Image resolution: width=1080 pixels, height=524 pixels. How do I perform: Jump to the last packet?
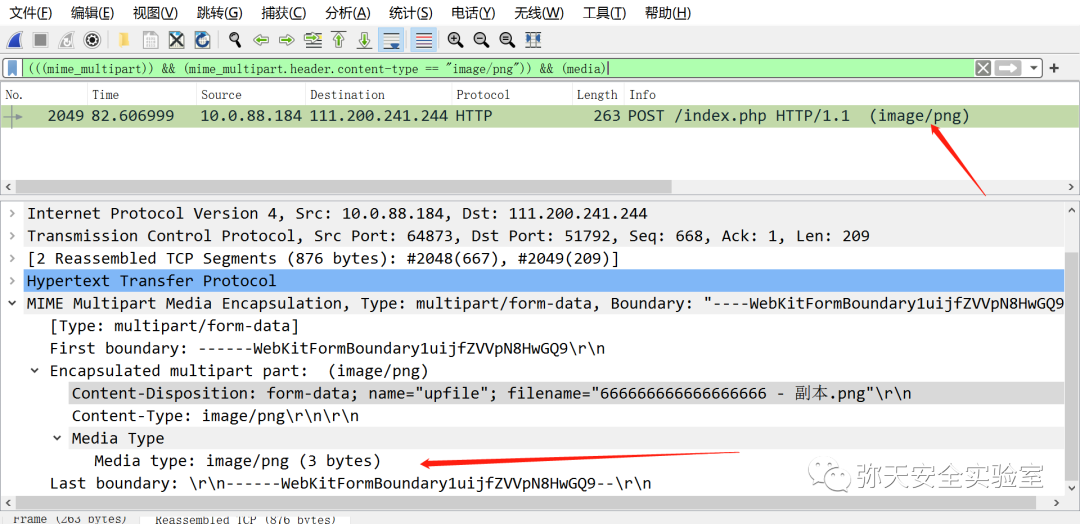pos(365,40)
